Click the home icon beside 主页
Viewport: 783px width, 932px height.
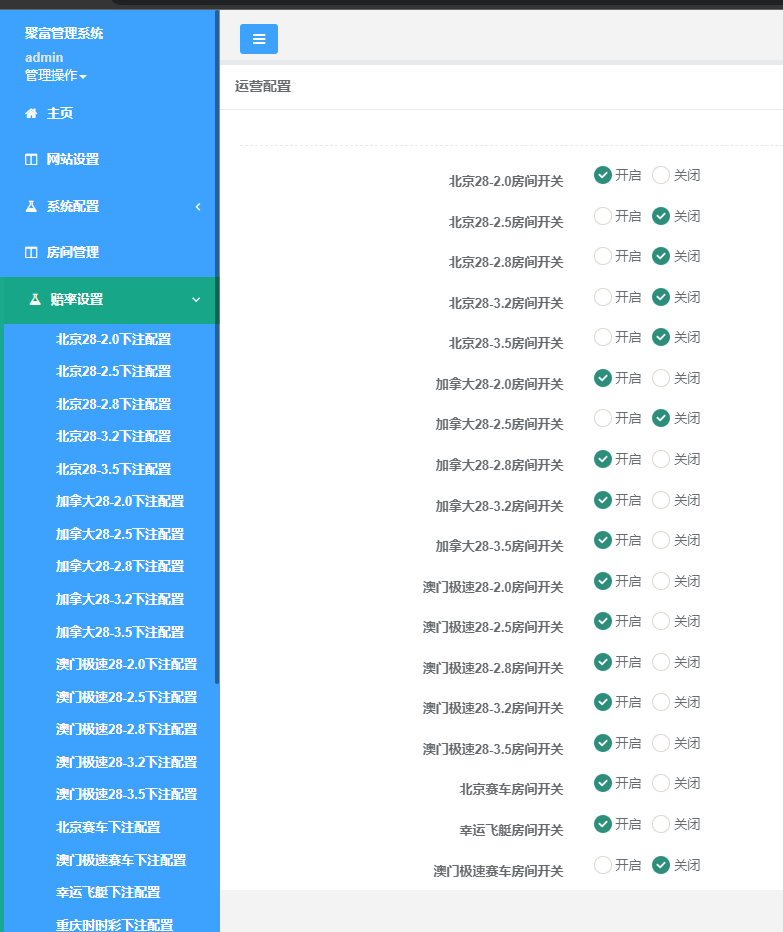click(31, 113)
